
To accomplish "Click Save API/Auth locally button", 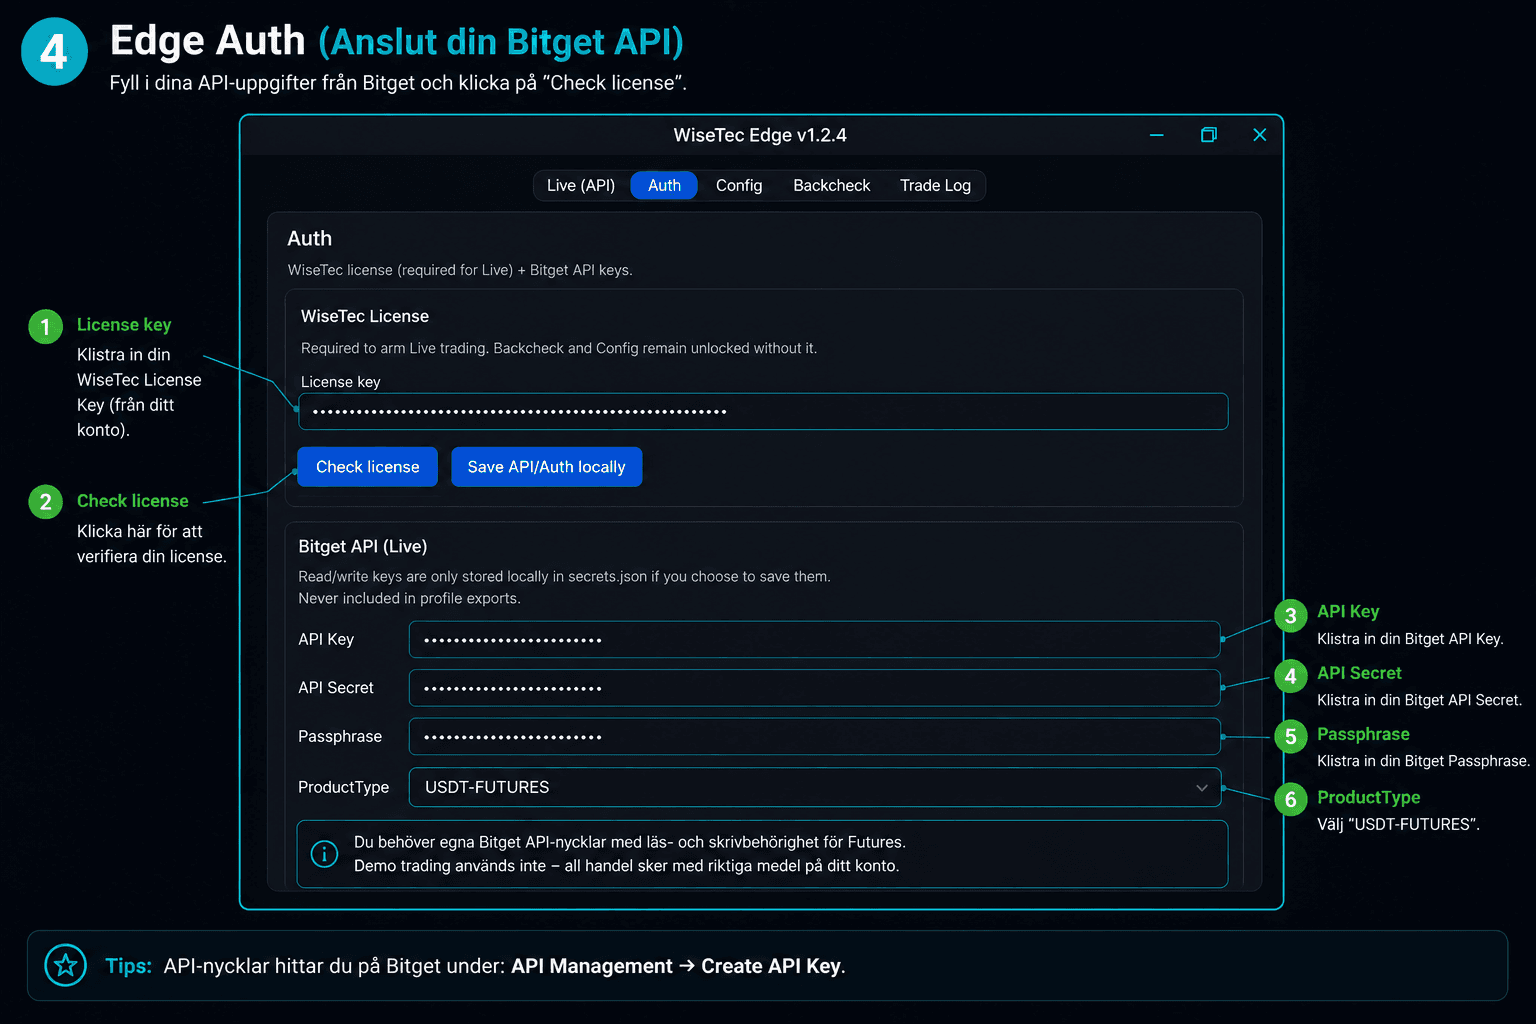I will 546,467.
